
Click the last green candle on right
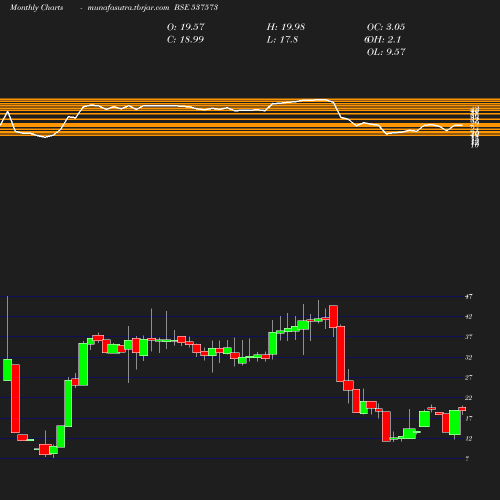coord(455,422)
